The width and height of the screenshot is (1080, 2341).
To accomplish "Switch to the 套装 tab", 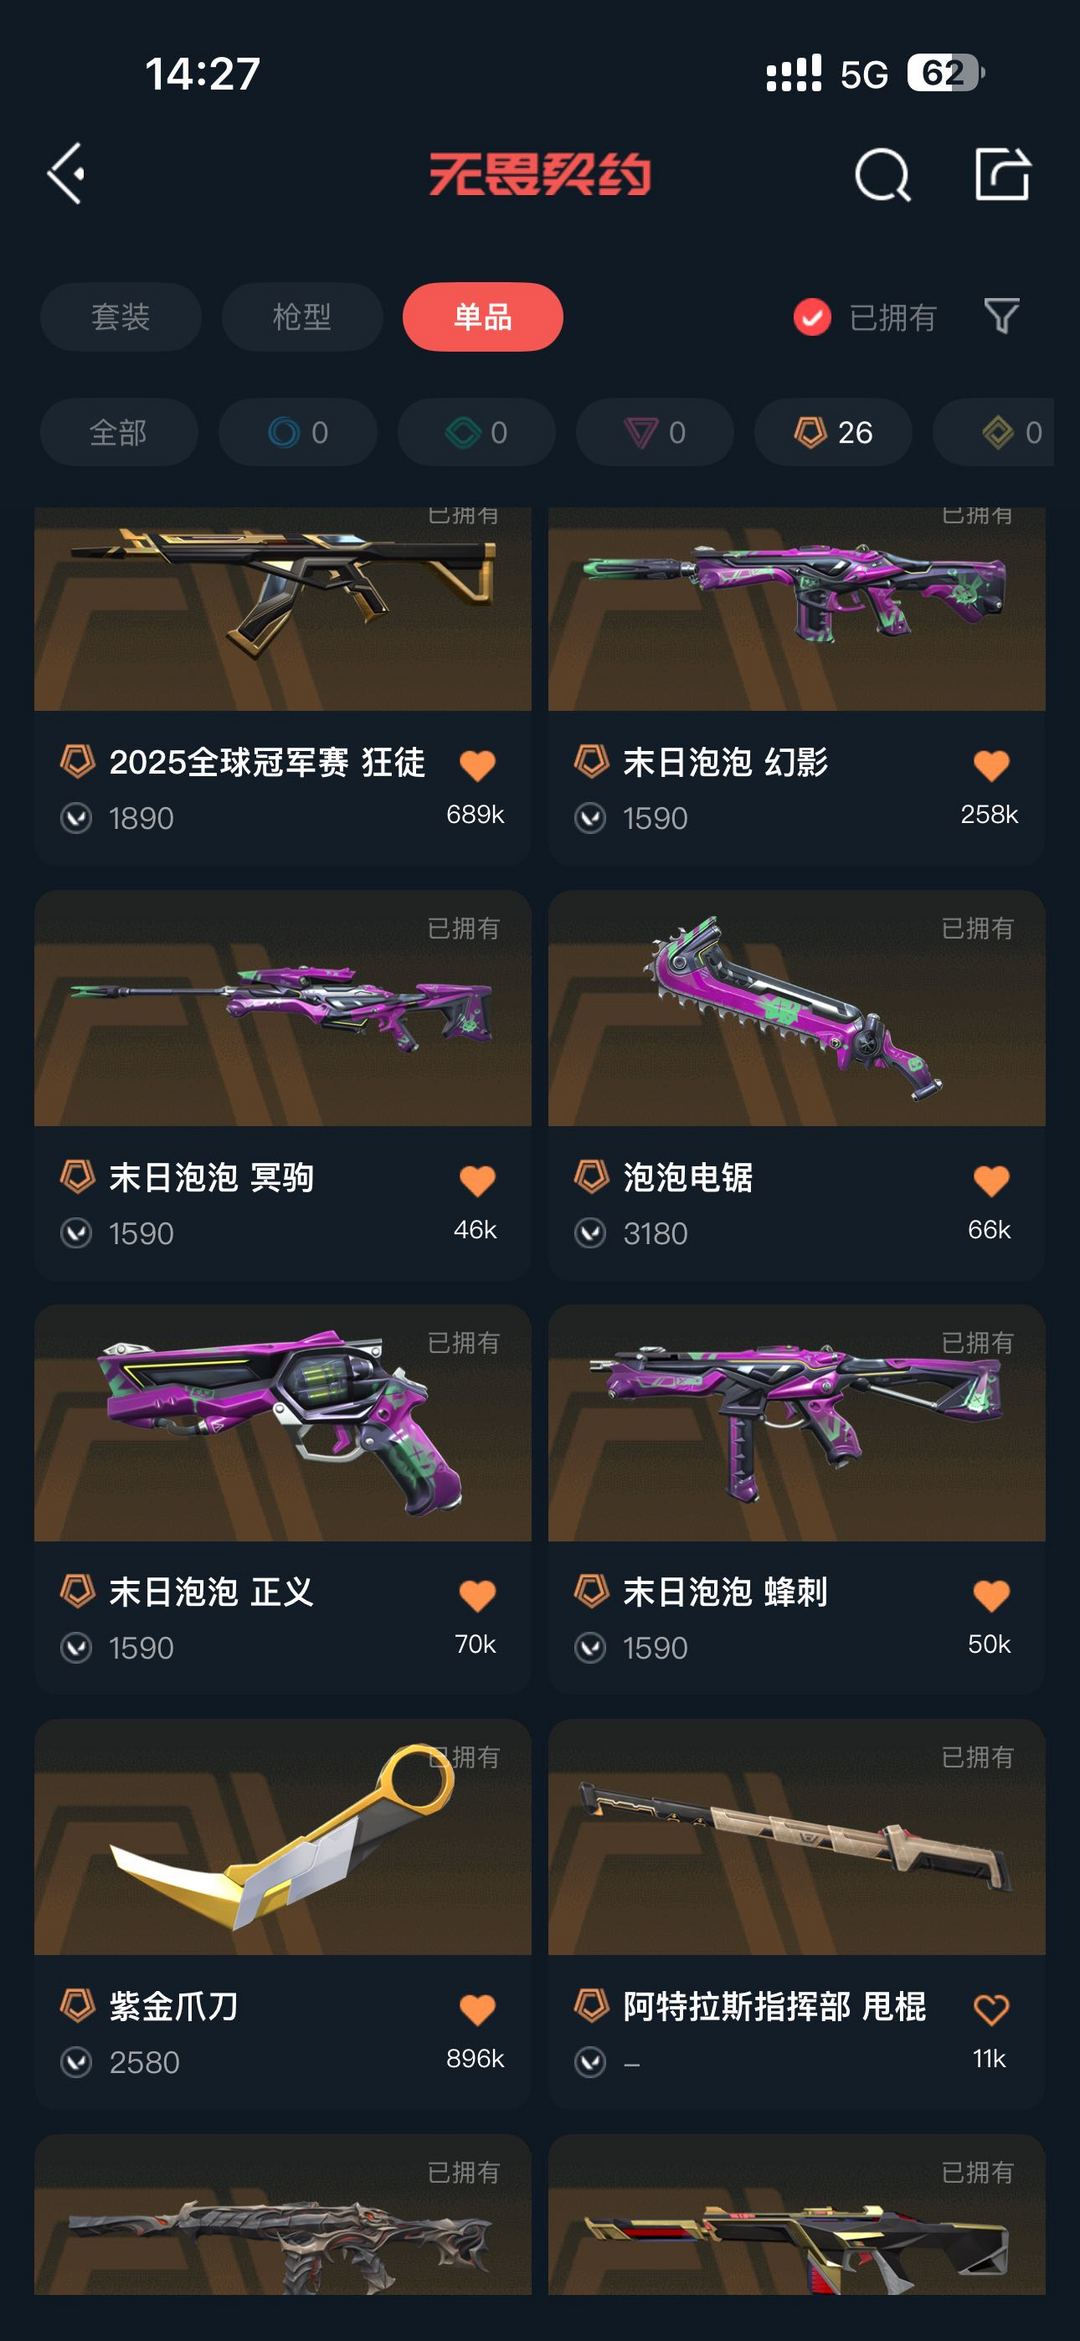I will click(x=121, y=317).
